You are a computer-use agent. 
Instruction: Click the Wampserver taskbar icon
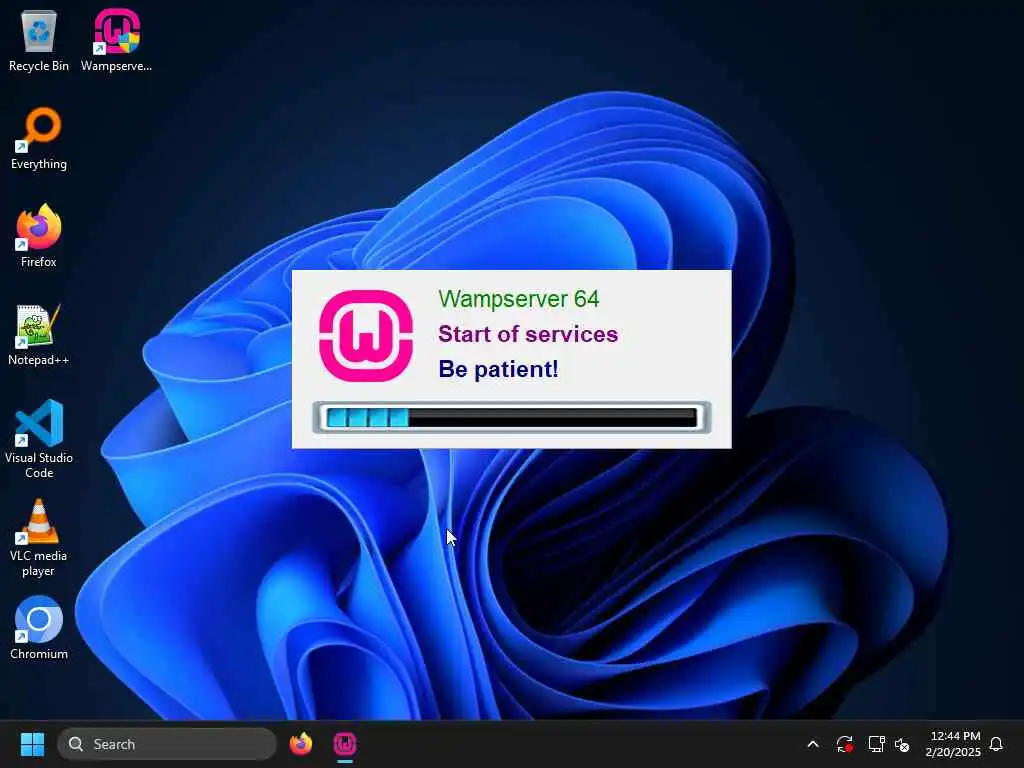point(345,744)
